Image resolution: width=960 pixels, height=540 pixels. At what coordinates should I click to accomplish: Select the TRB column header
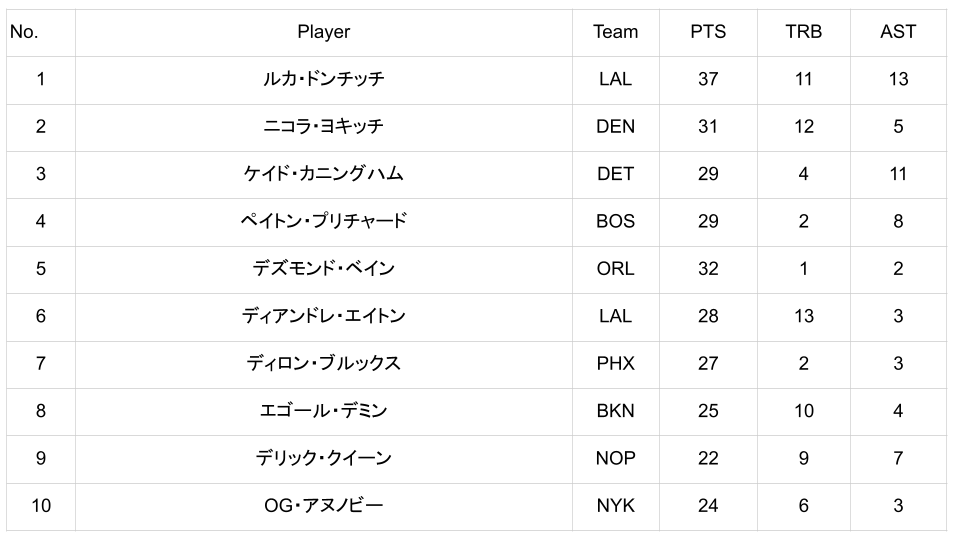(x=803, y=32)
